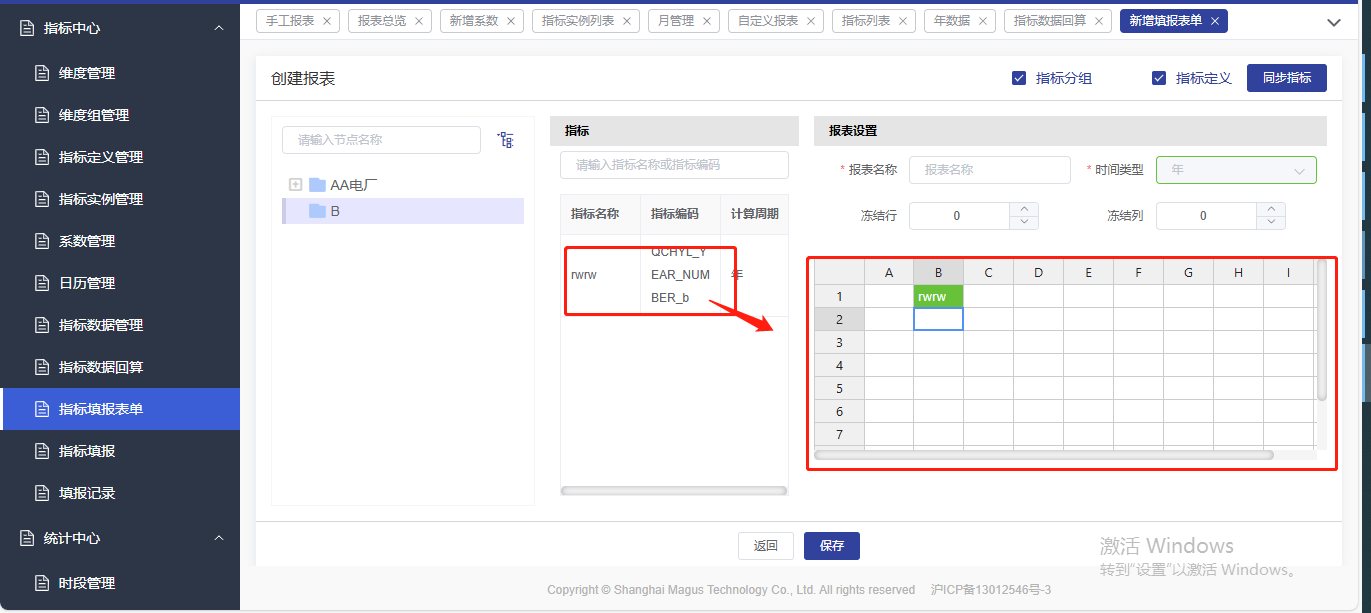
Task: Close the 新增填报表单 tab
Action: pos(1214,21)
